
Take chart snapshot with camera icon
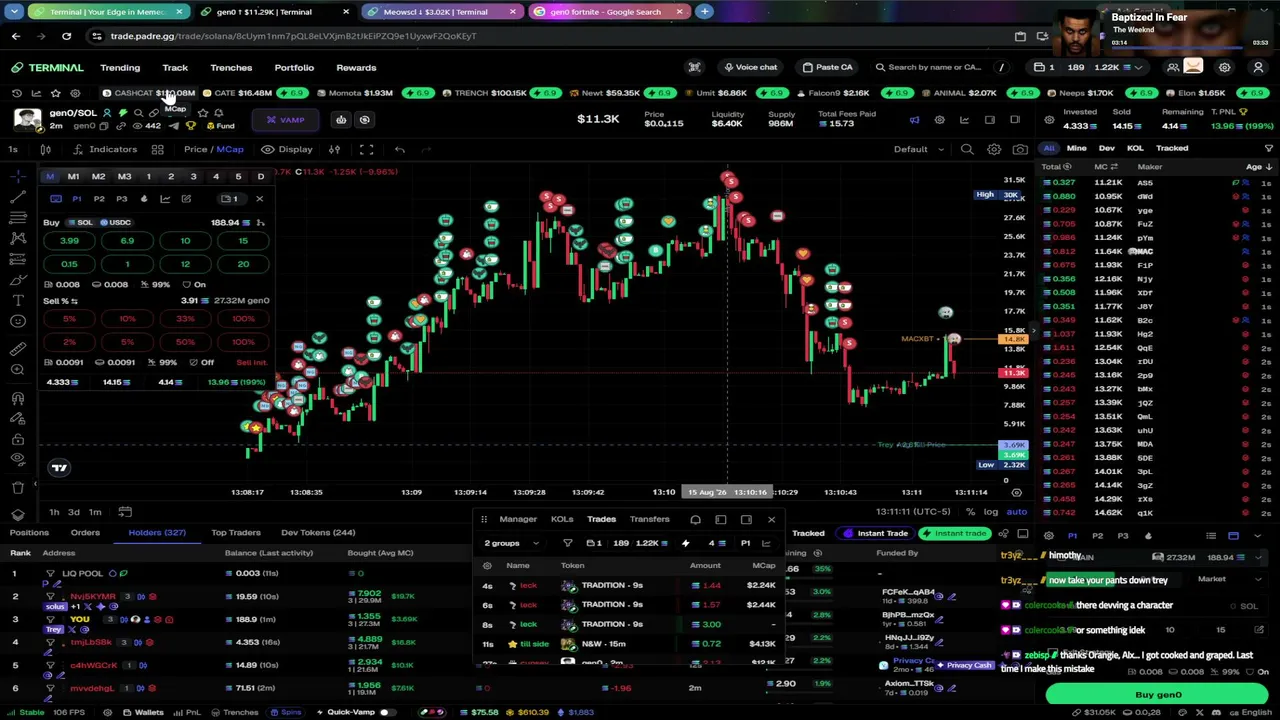(x=1020, y=149)
